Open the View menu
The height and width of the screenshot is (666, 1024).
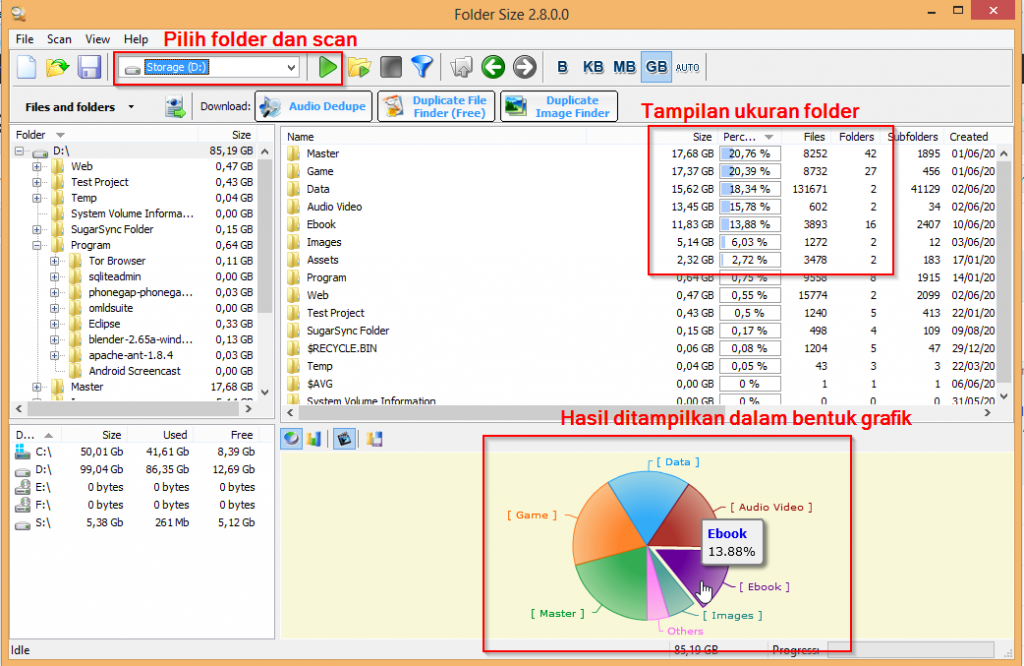[x=98, y=39]
